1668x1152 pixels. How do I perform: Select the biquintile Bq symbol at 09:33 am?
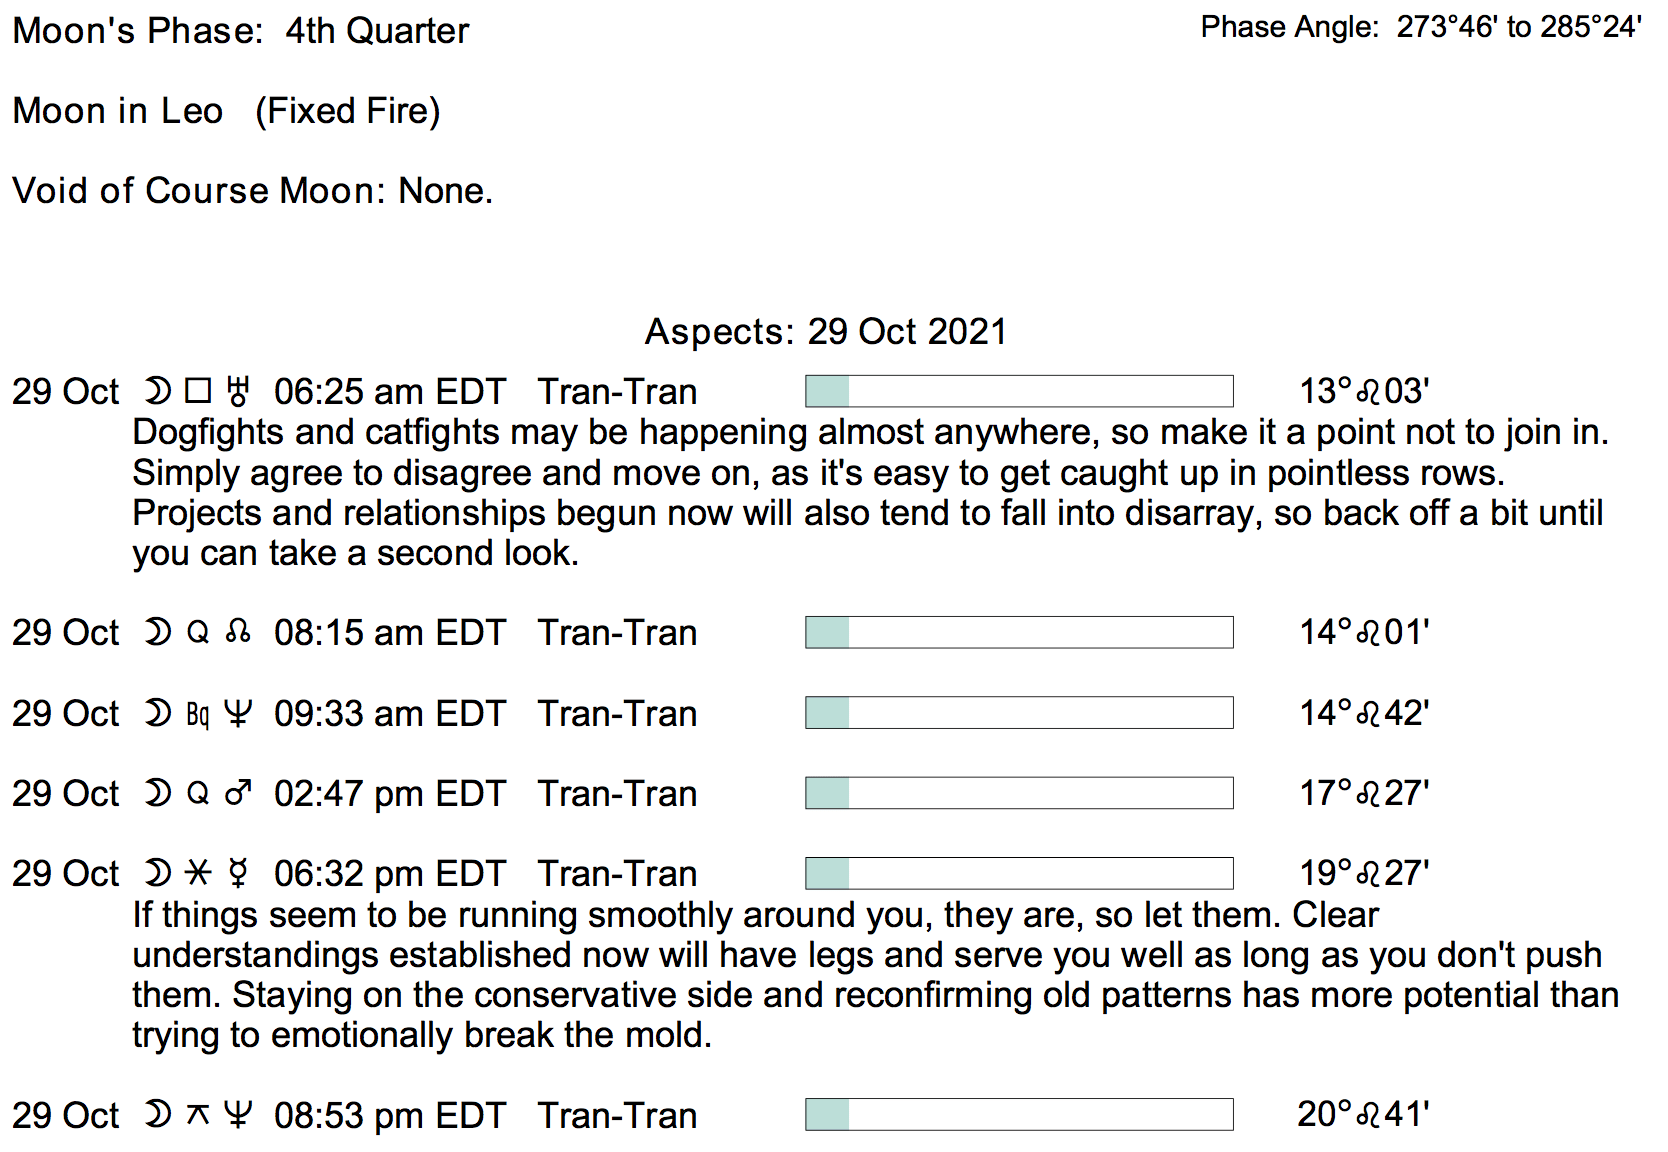point(198,714)
